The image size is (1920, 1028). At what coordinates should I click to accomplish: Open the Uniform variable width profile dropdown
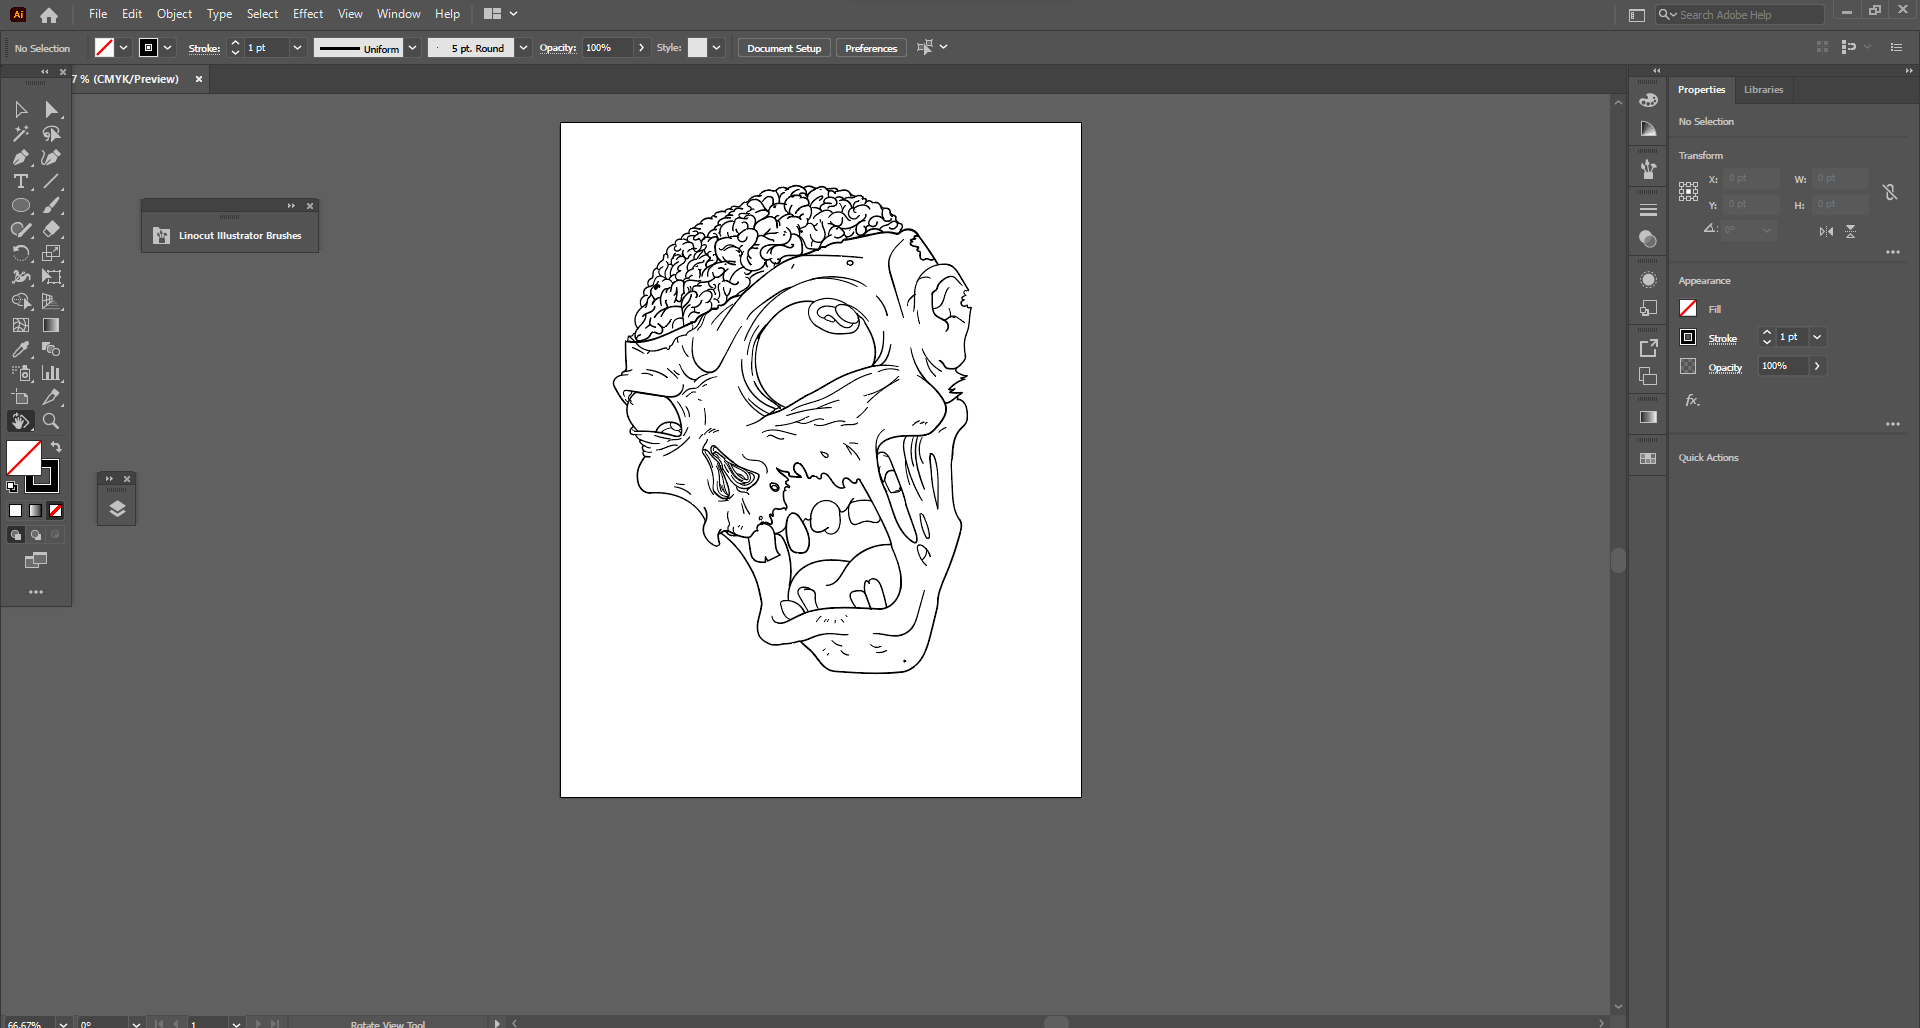pos(412,47)
